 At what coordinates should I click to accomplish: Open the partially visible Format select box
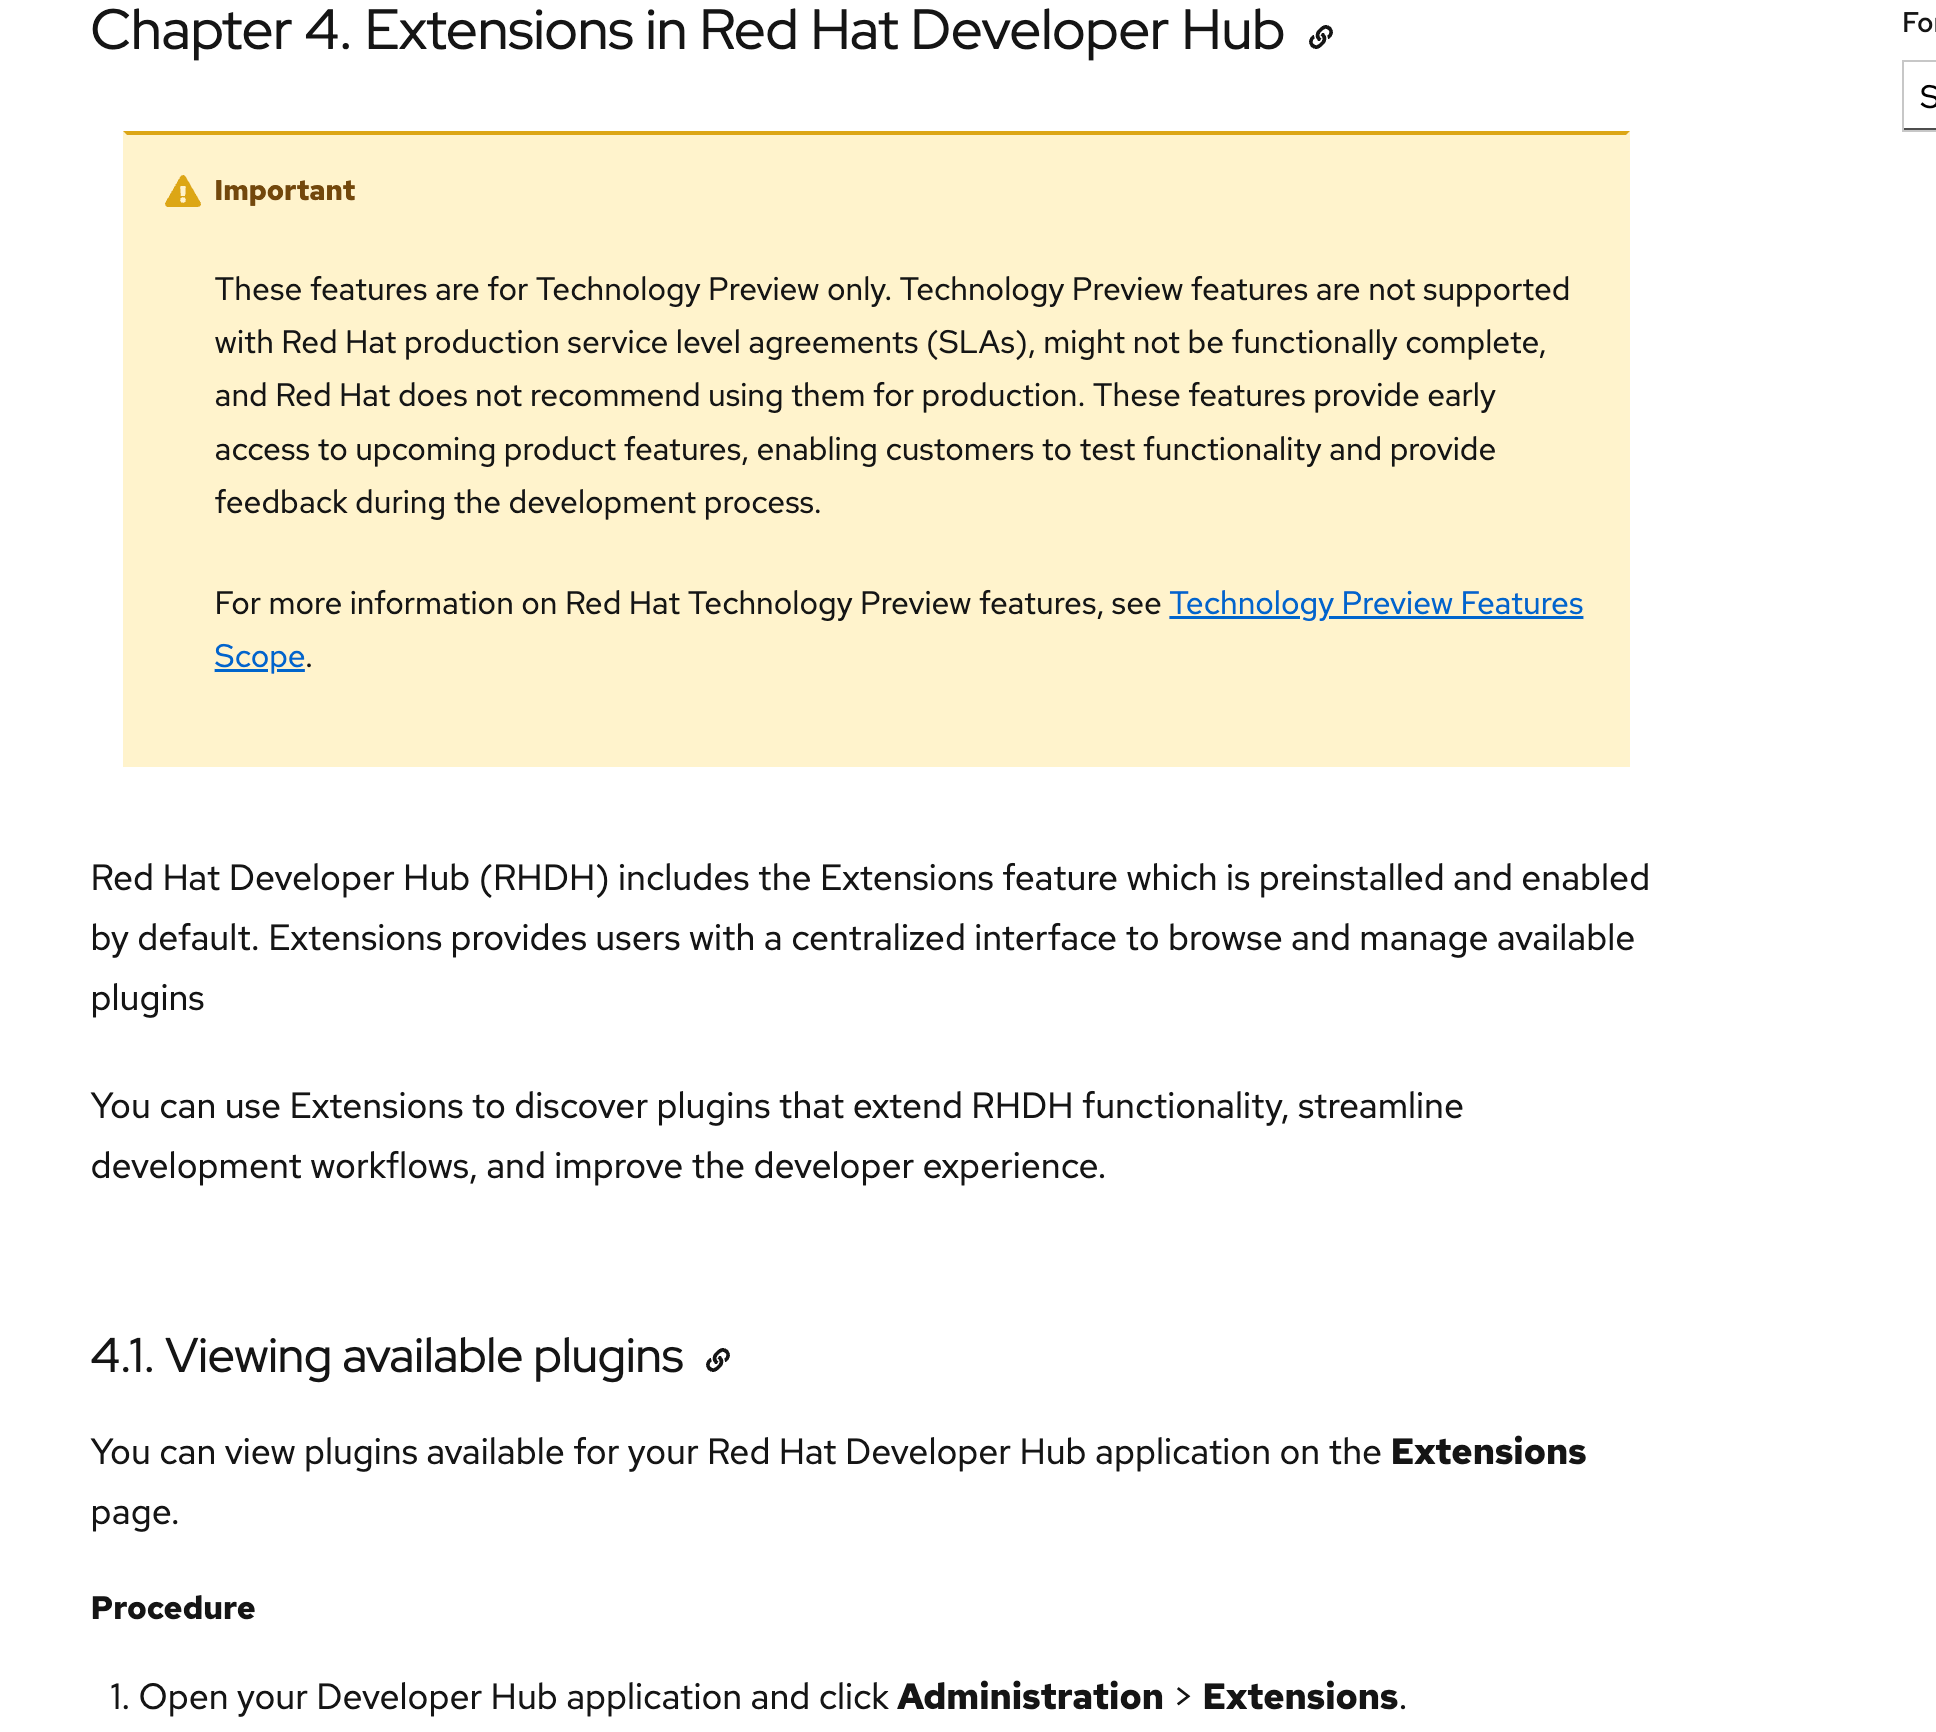coord(1921,97)
